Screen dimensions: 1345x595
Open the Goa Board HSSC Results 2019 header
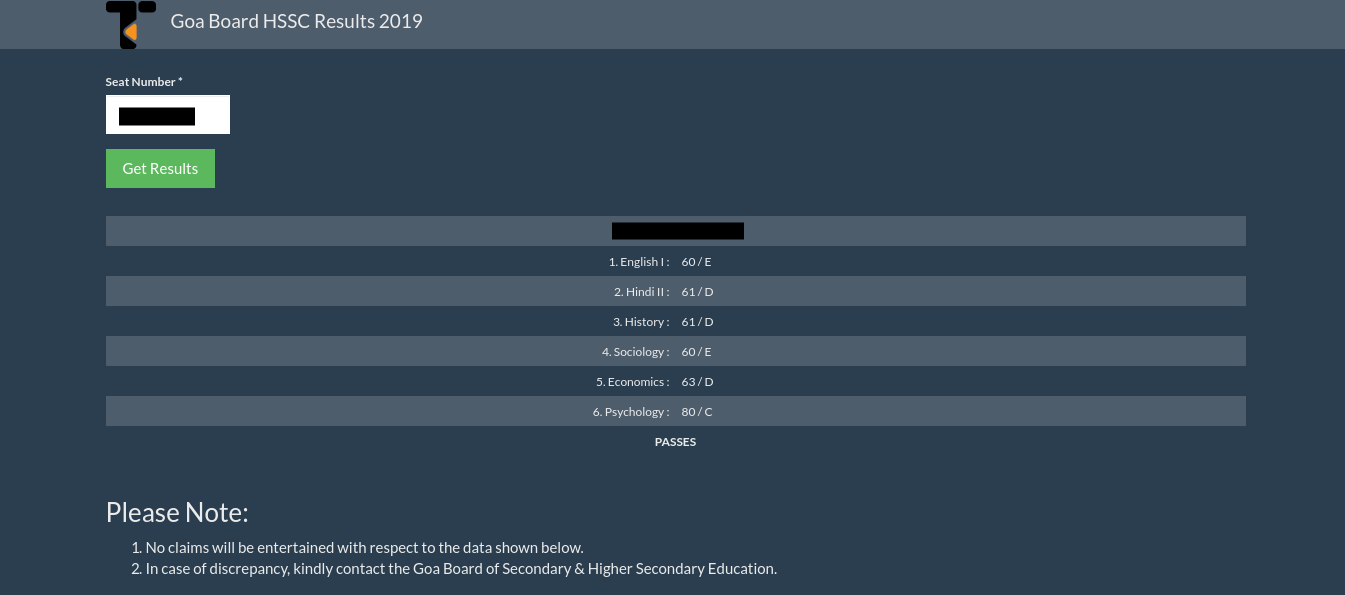click(x=296, y=20)
